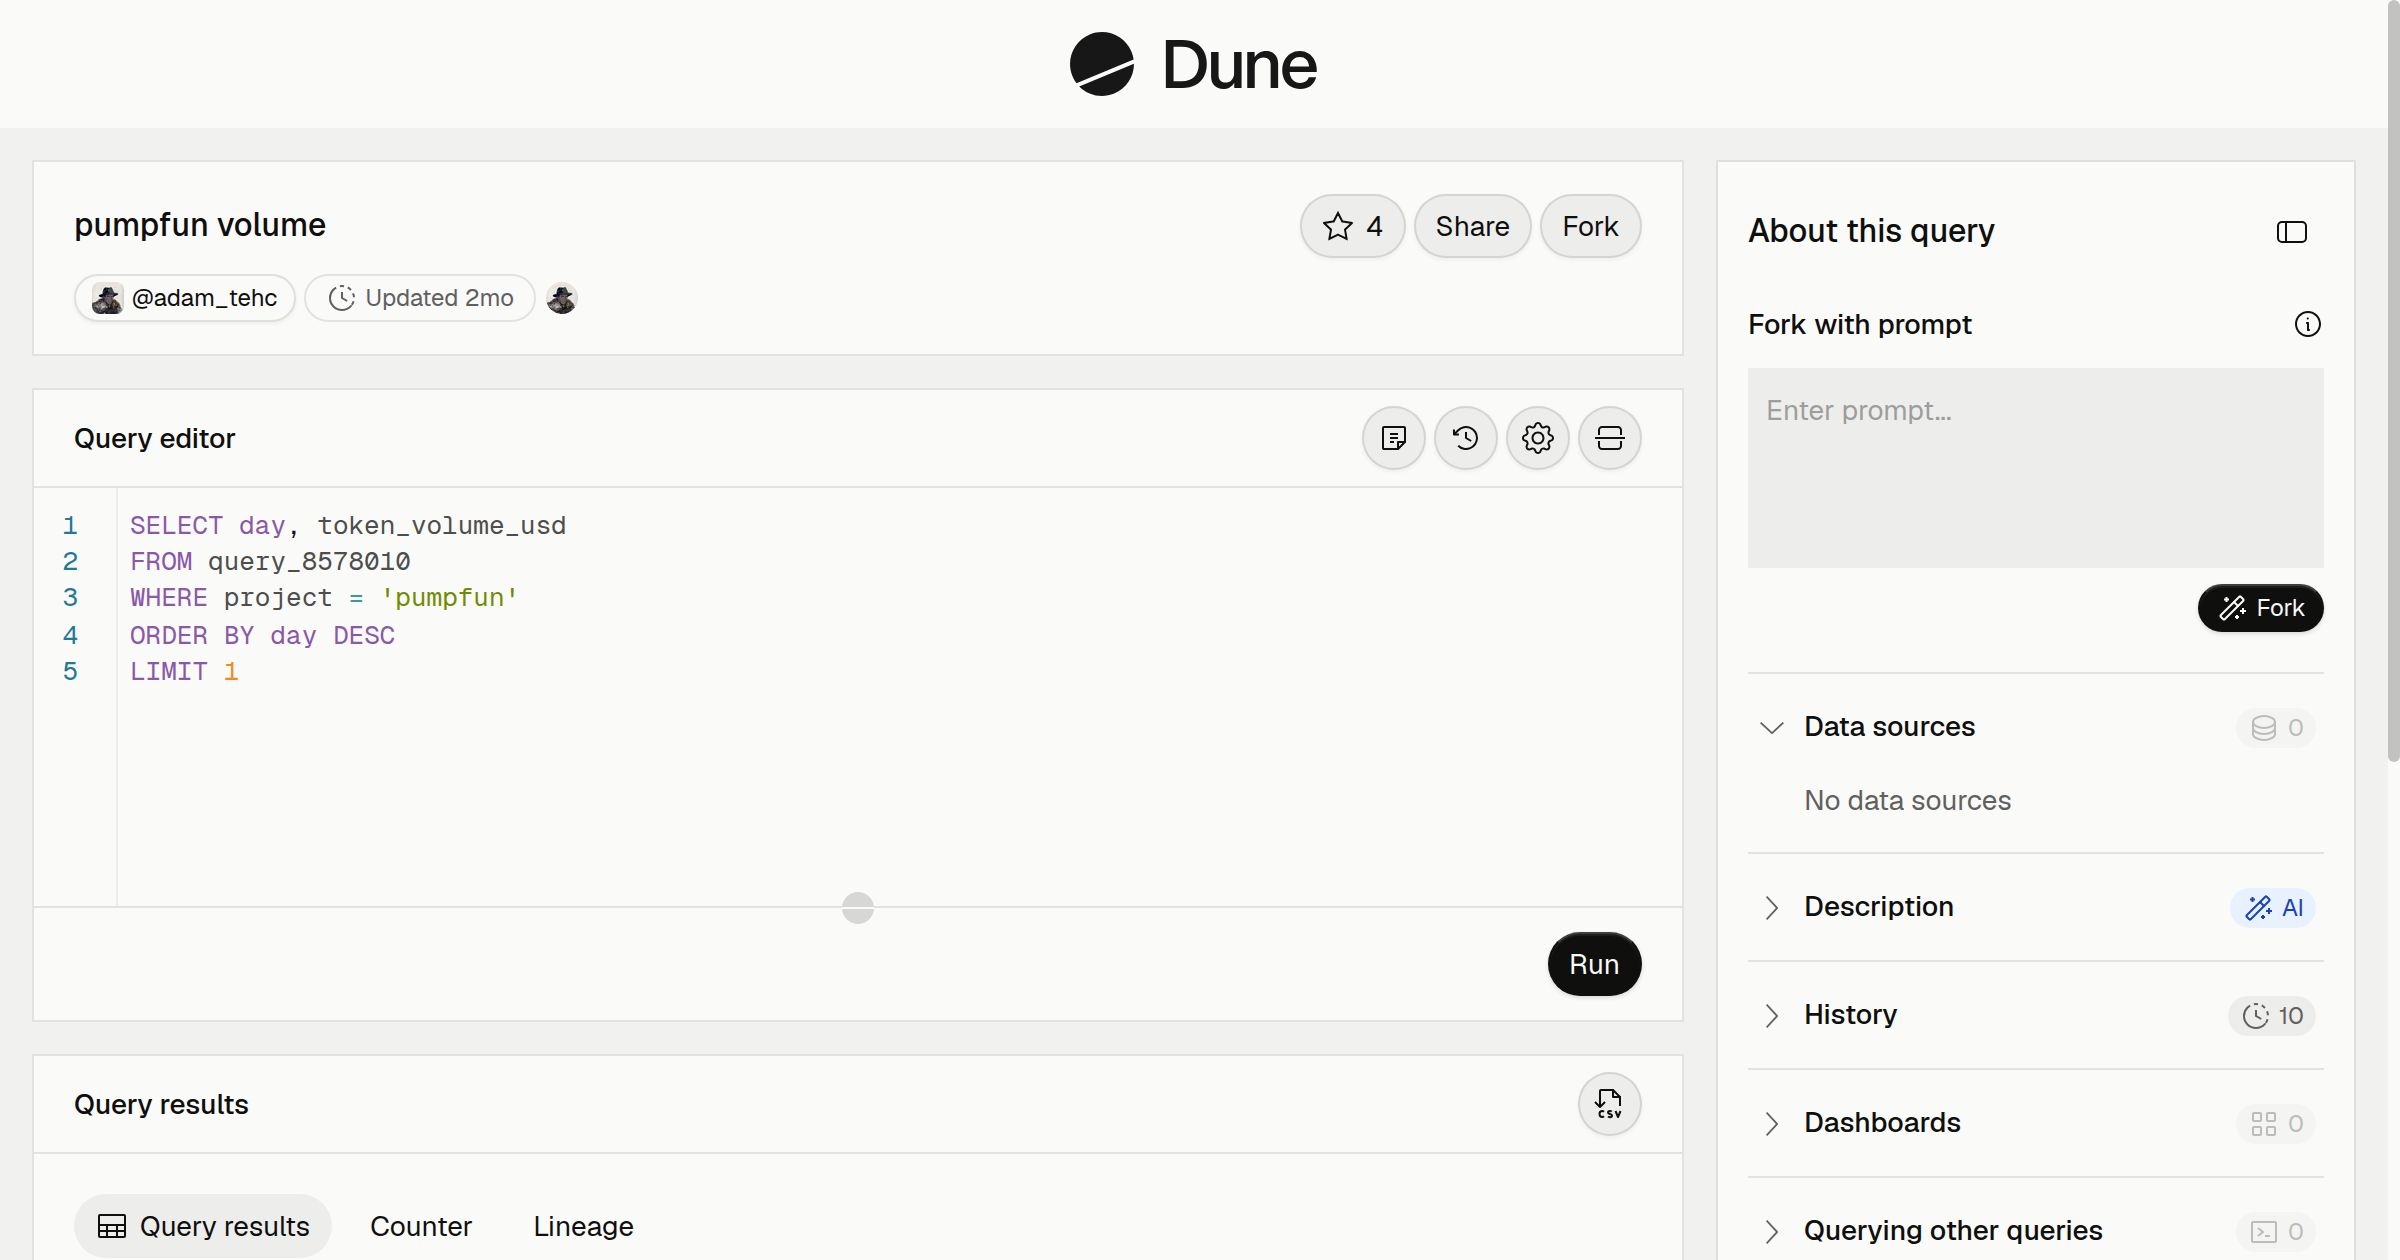2400x1260 pixels.
Task: Open @adam_tehc author profile
Action: (185, 298)
